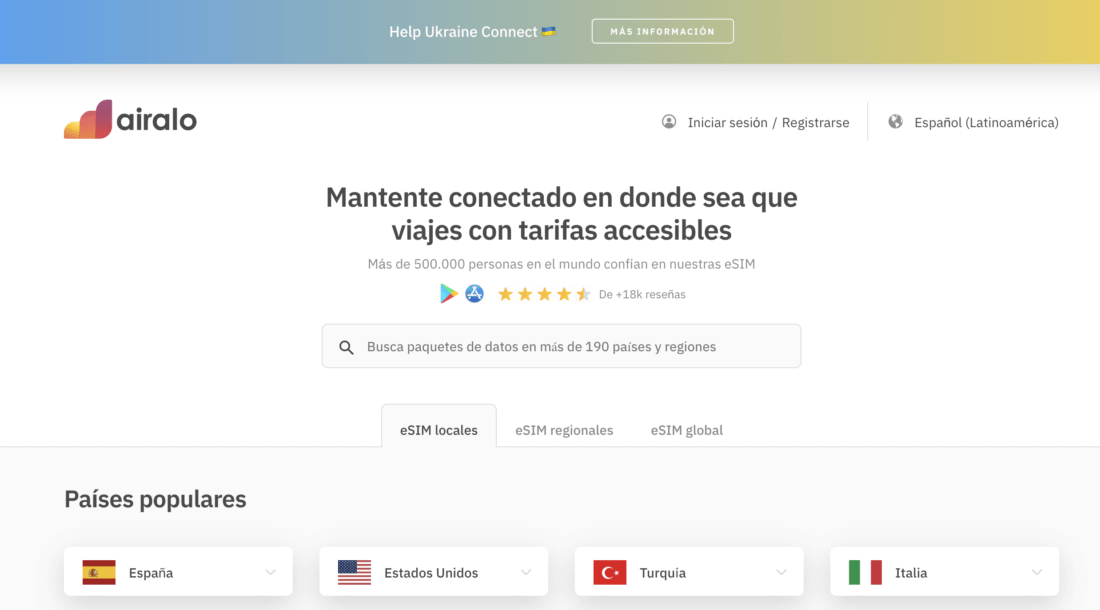Switch to the eSIM global tab
The height and width of the screenshot is (610, 1100).
[687, 430]
